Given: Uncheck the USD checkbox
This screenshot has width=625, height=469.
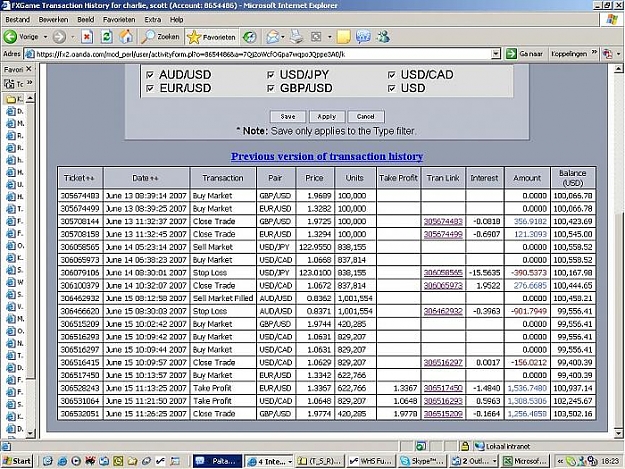Looking at the screenshot, I should coord(391,88).
